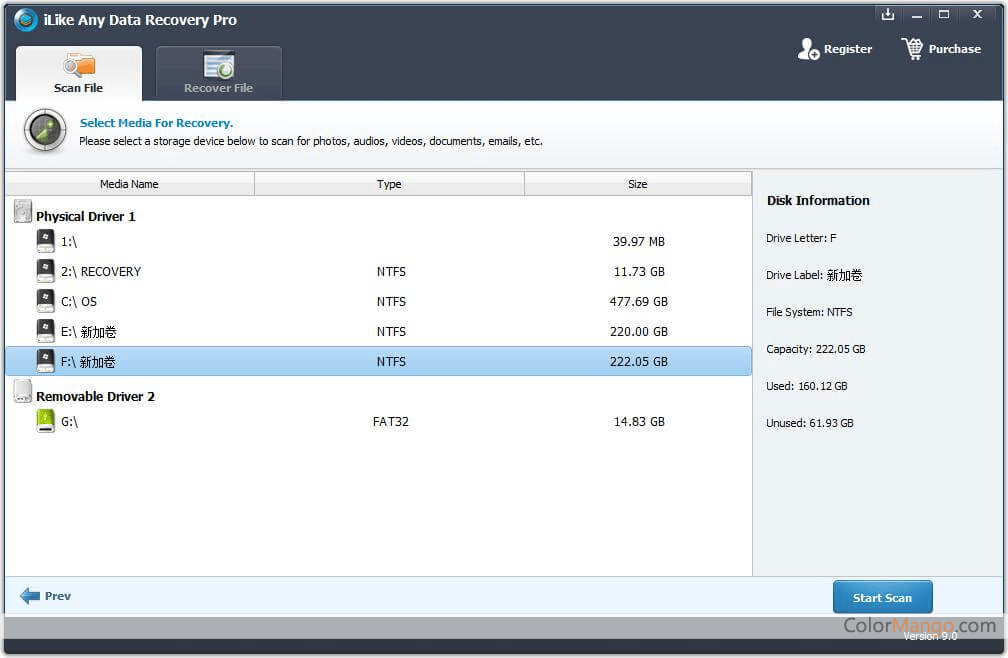Select the G:\ removable drive name
The width and height of the screenshot is (1008, 658).
tap(69, 422)
